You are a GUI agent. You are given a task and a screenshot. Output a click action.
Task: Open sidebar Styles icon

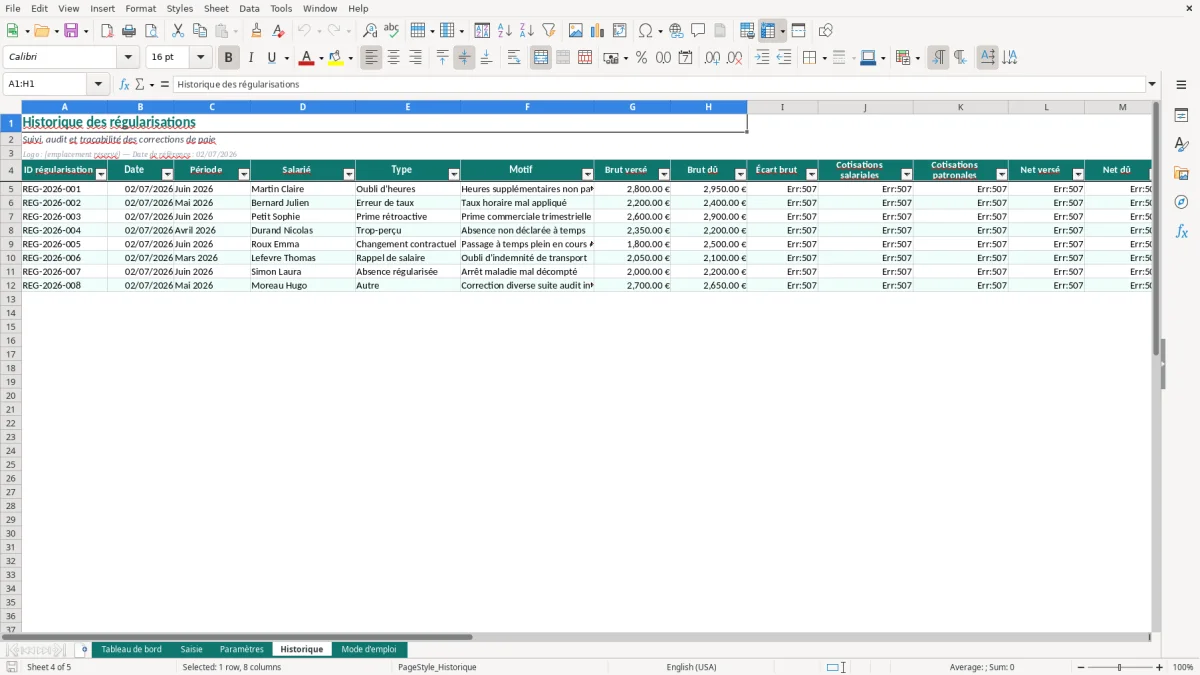1181,144
